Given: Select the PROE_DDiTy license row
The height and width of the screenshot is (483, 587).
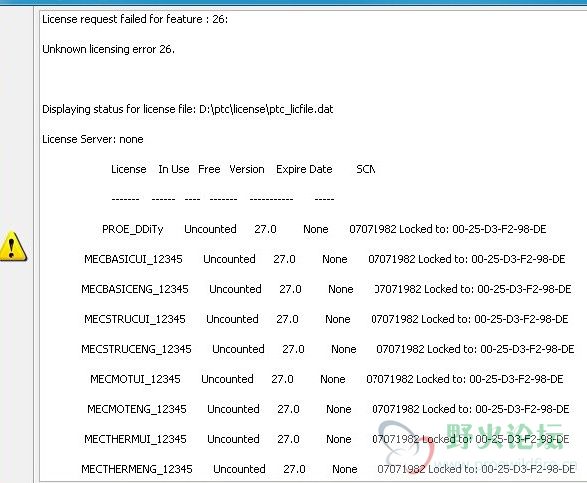Looking at the screenshot, I should [324, 229].
